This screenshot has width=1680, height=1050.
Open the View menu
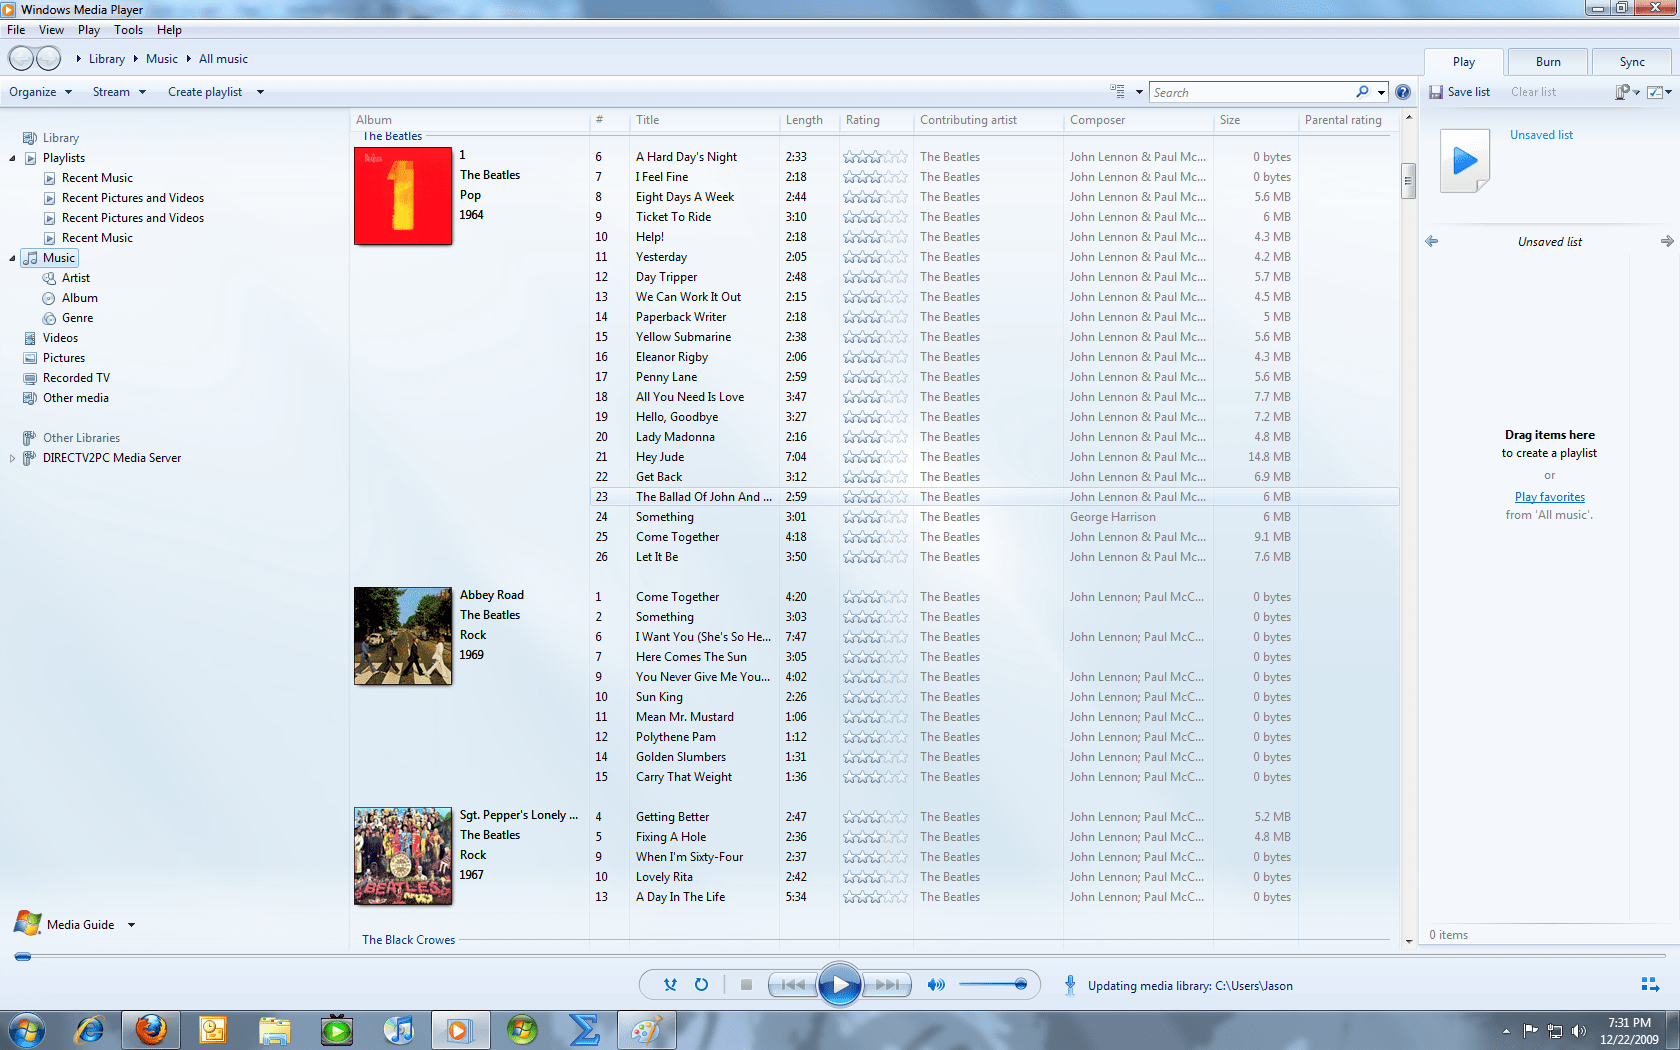point(51,30)
